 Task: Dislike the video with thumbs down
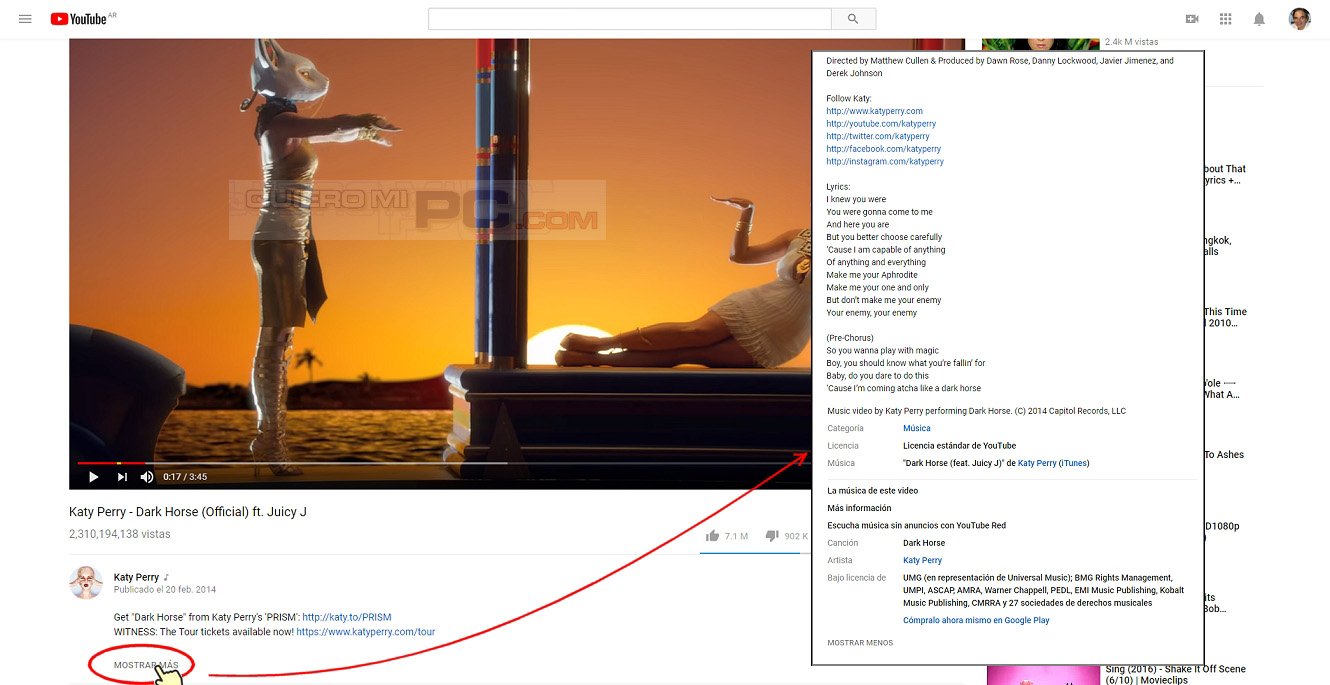[771, 536]
